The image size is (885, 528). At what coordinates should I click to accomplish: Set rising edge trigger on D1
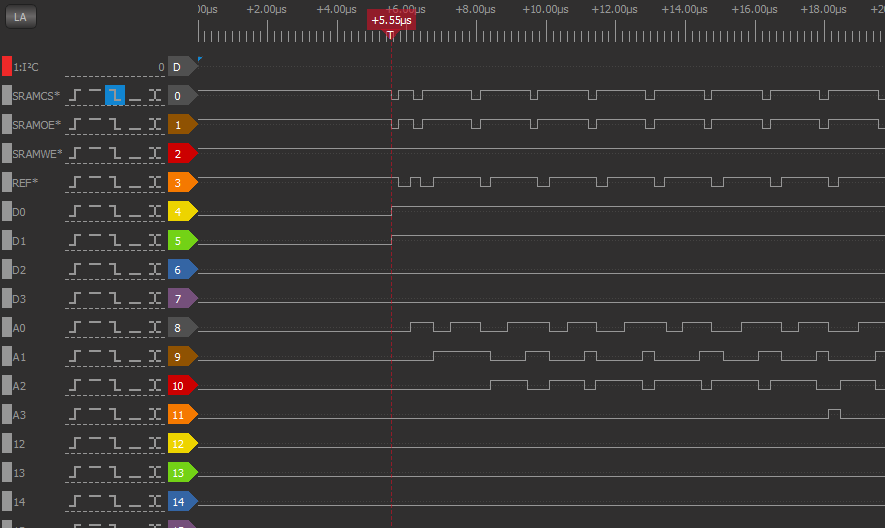(x=75, y=241)
